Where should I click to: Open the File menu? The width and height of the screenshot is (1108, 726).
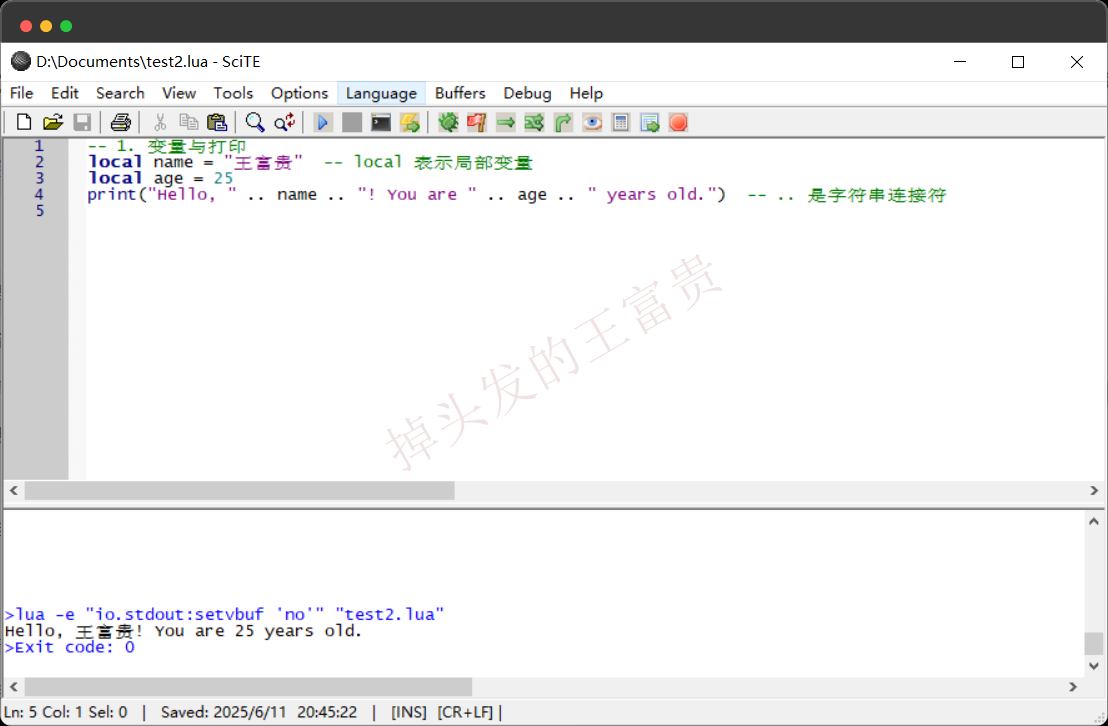[x=21, y=93]
